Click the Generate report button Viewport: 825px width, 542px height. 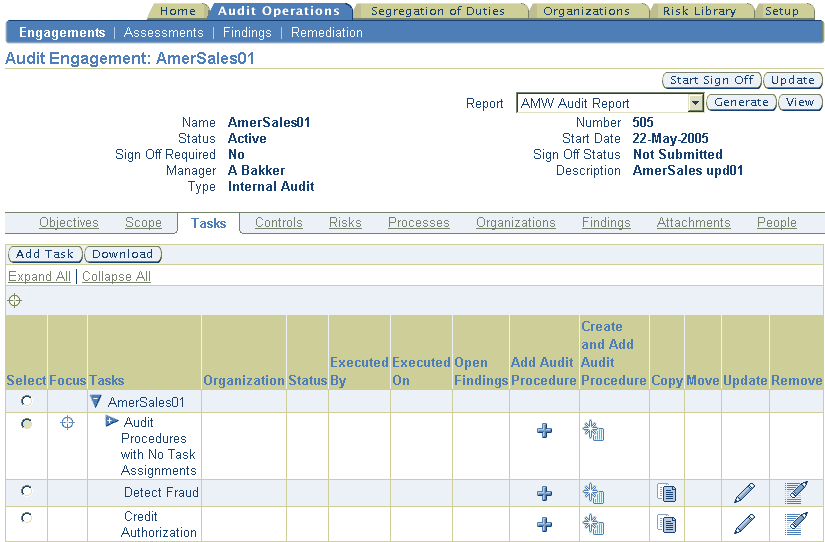[x=741, y=102]
